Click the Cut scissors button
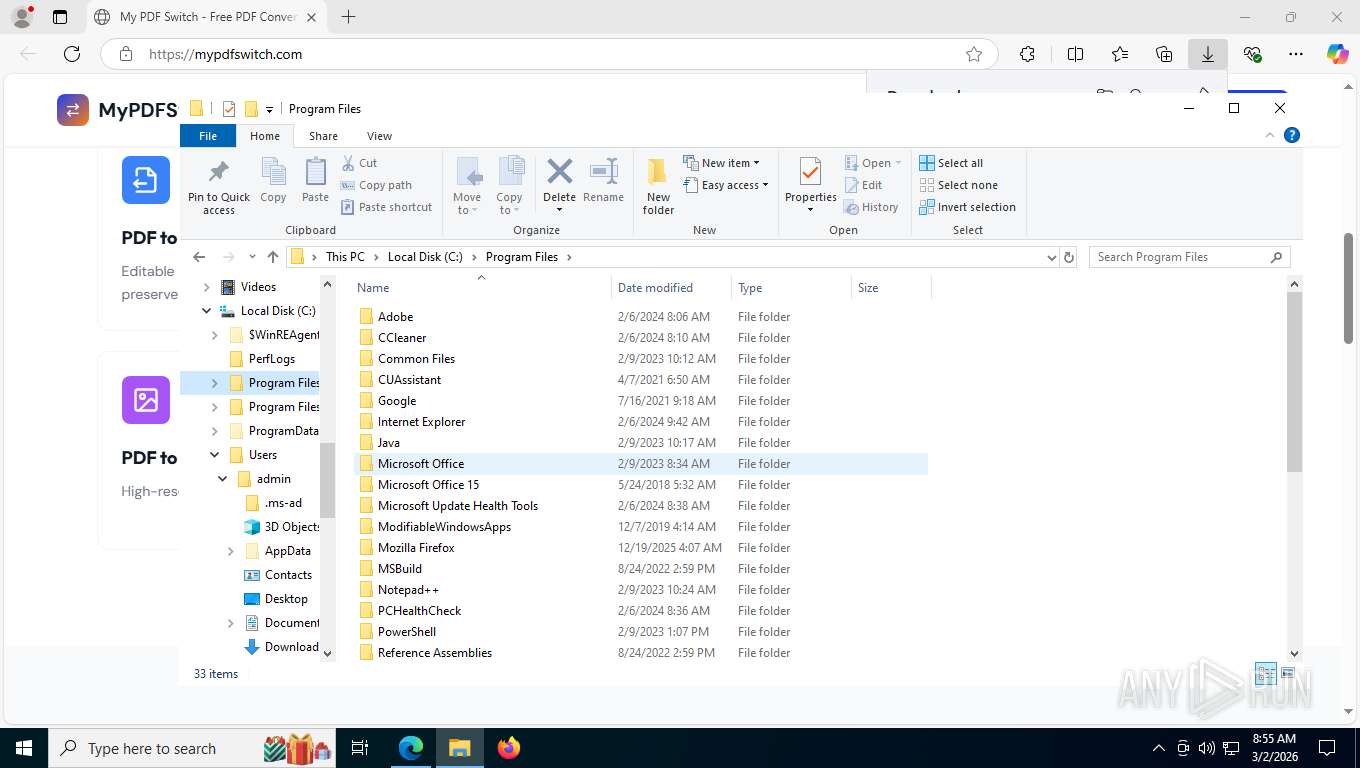1360x768 pixels. [359, 163]
